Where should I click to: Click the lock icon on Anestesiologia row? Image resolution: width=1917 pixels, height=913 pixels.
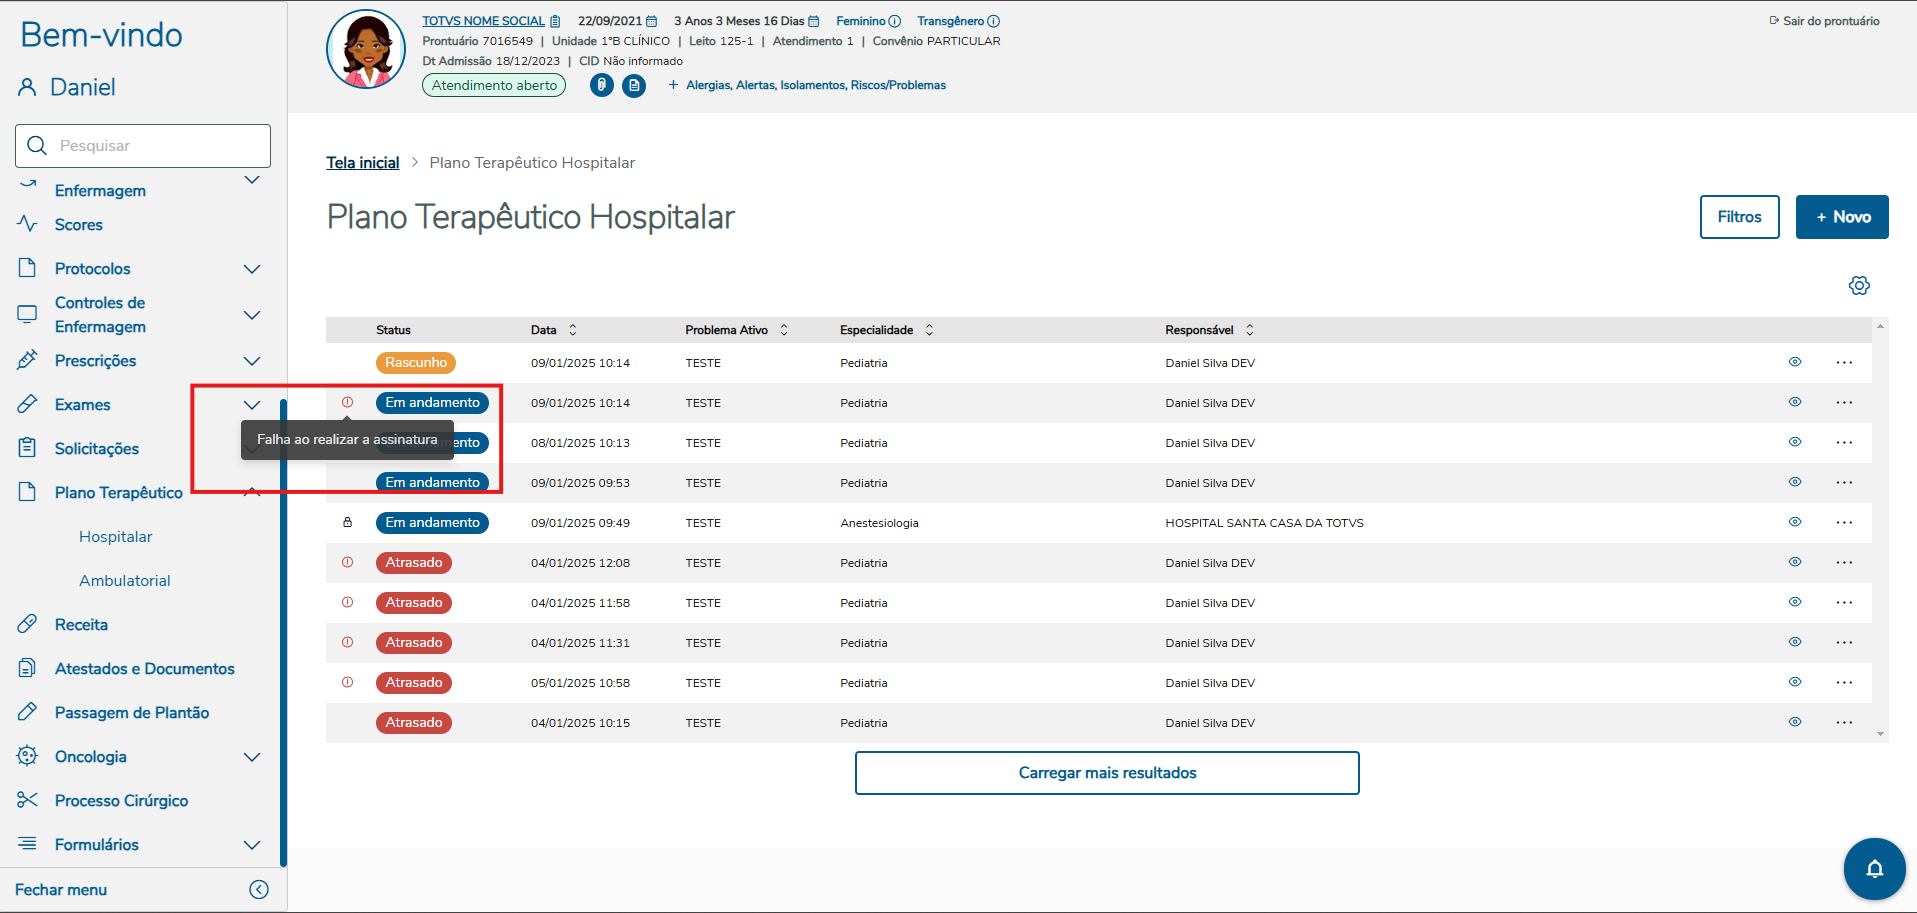coord(348,523)
